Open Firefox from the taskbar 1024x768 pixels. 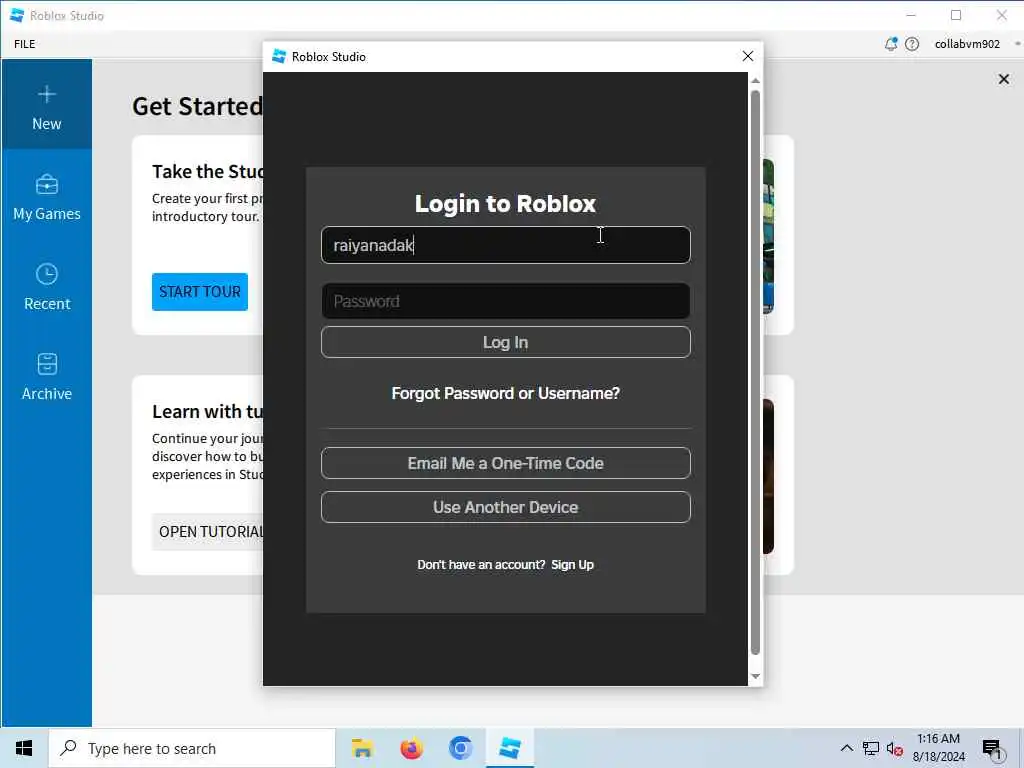pos(411,748)
